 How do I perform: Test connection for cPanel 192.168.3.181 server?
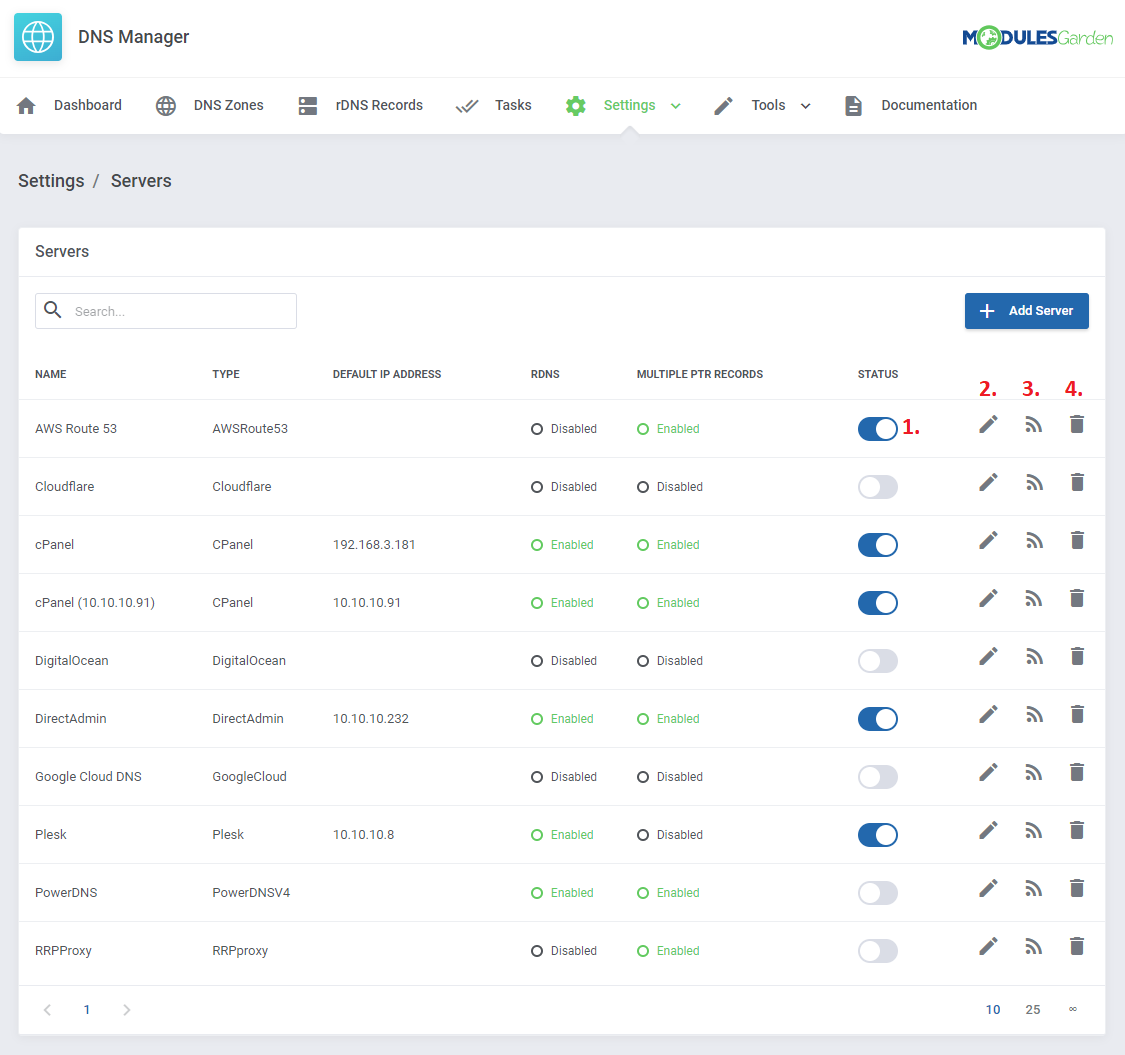[1033, 540]
